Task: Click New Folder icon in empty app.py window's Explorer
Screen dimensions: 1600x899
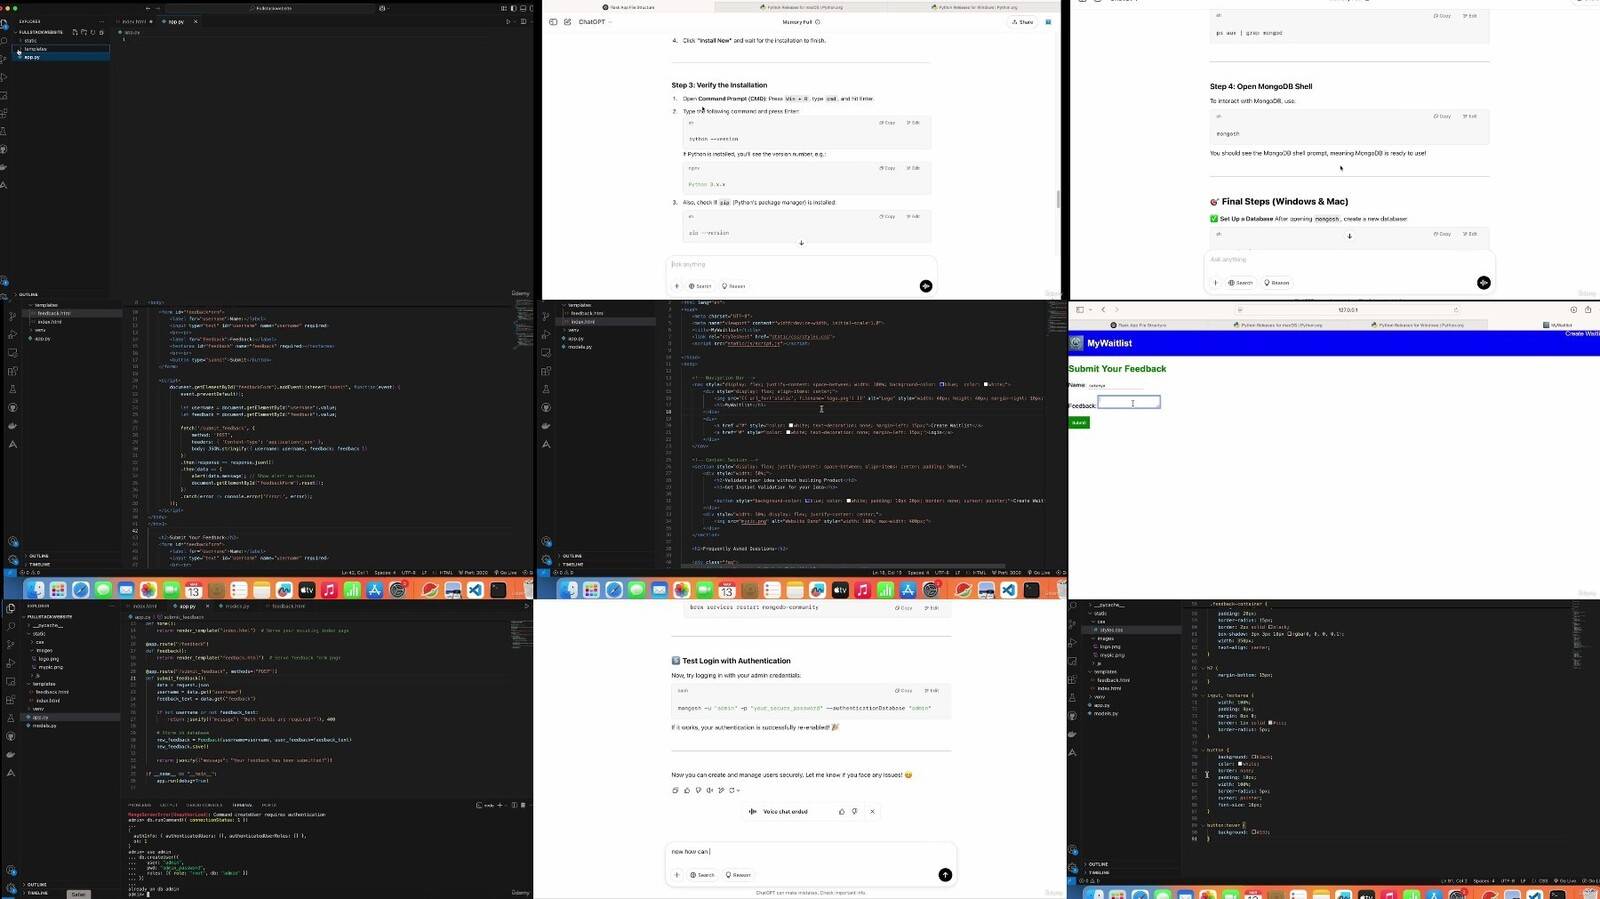Action: pos(83,32)
